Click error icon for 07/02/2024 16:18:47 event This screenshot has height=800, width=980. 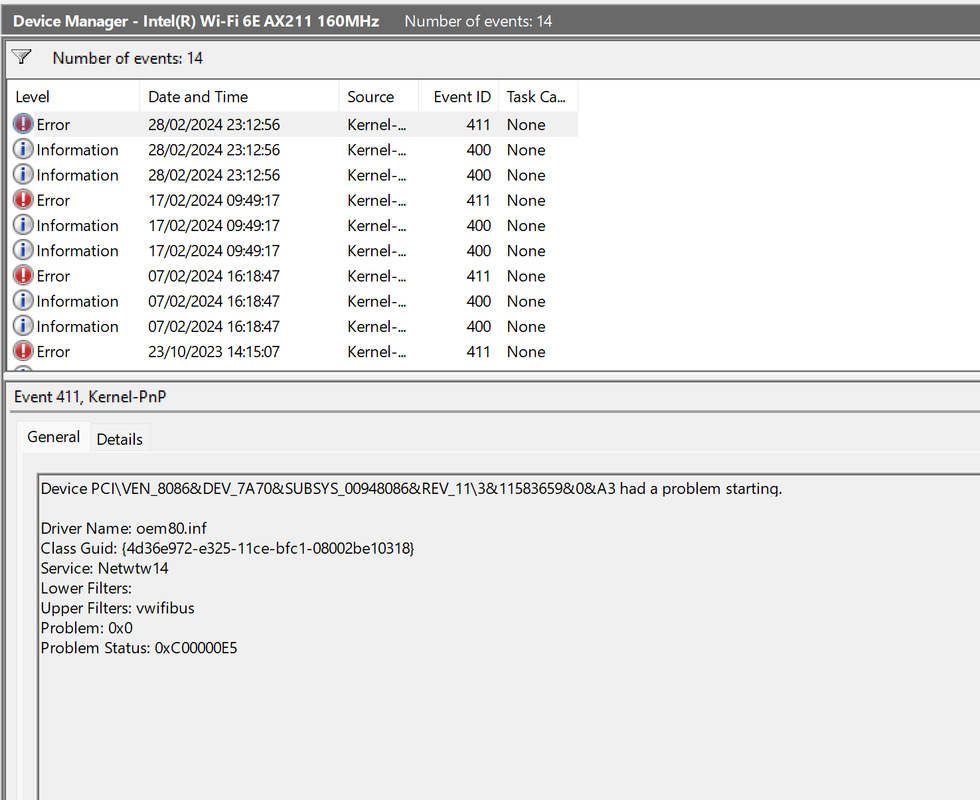(x=23, y=276)
